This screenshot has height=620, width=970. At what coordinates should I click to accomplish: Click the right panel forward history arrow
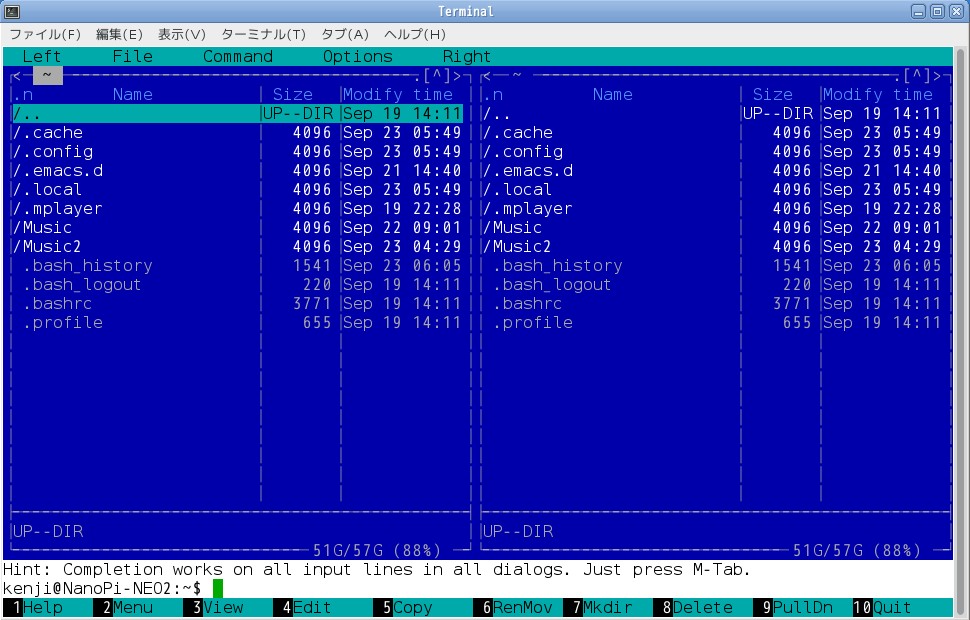(937, 76)
